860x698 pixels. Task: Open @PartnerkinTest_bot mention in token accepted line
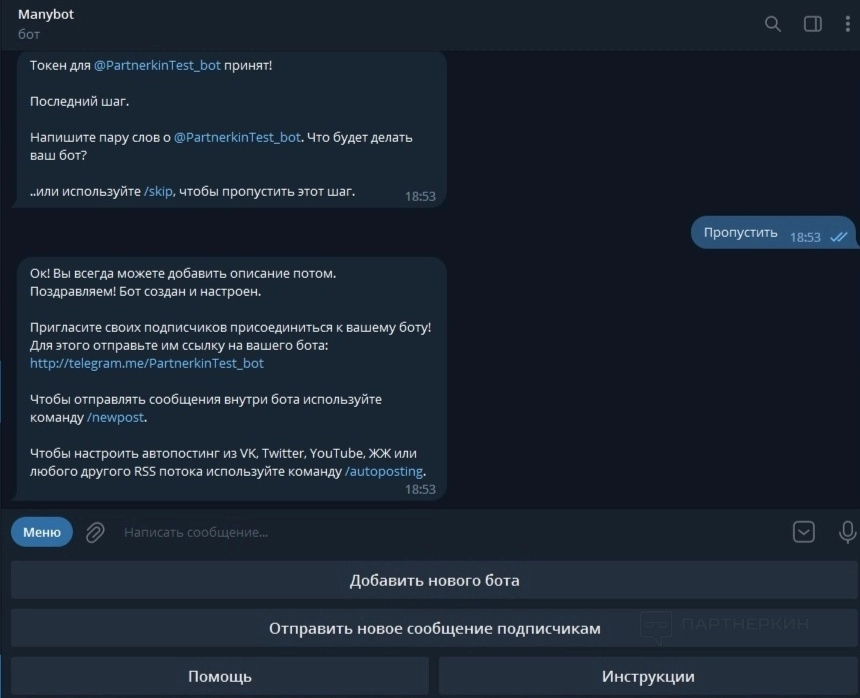157,65
